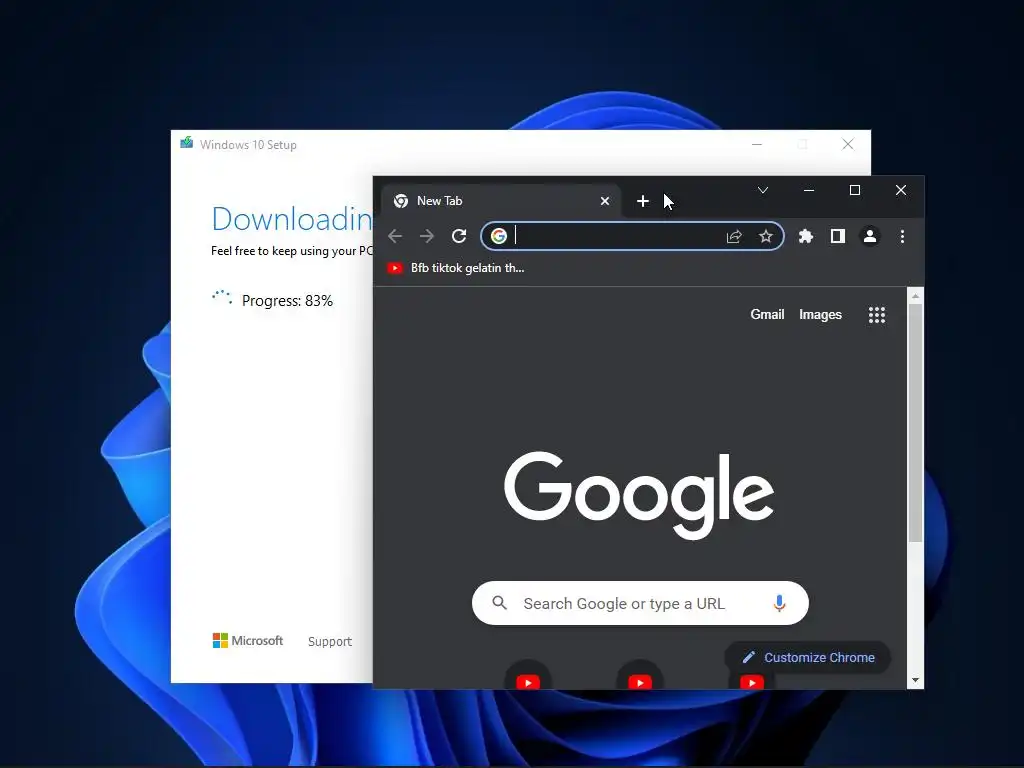Open Google apps grid

click(x=877, y=315)
